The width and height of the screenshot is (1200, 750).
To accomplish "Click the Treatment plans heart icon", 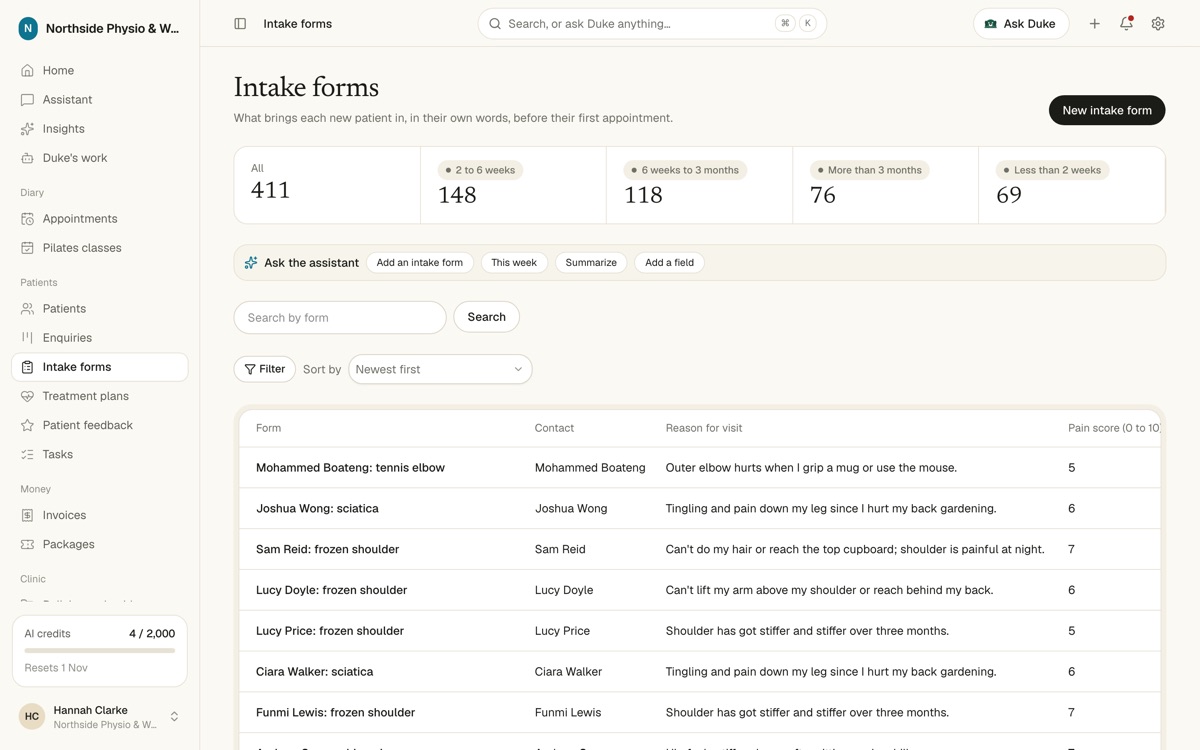I will click(27, 396).
